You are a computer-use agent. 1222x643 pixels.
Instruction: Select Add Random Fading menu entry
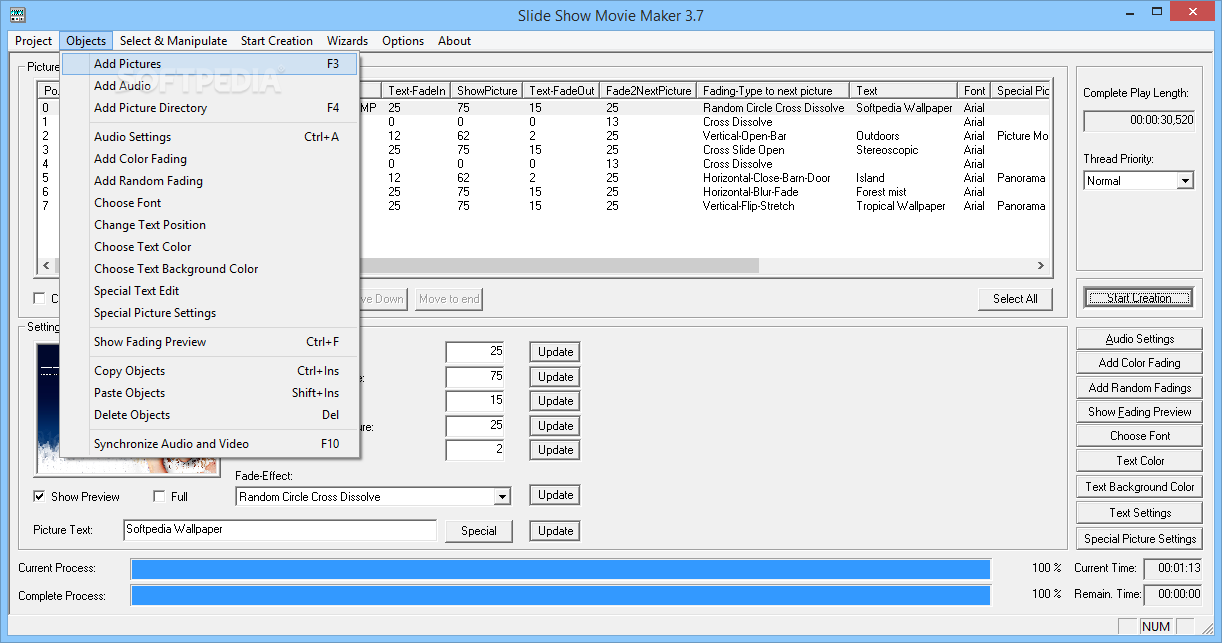click(x=210, y=181)
